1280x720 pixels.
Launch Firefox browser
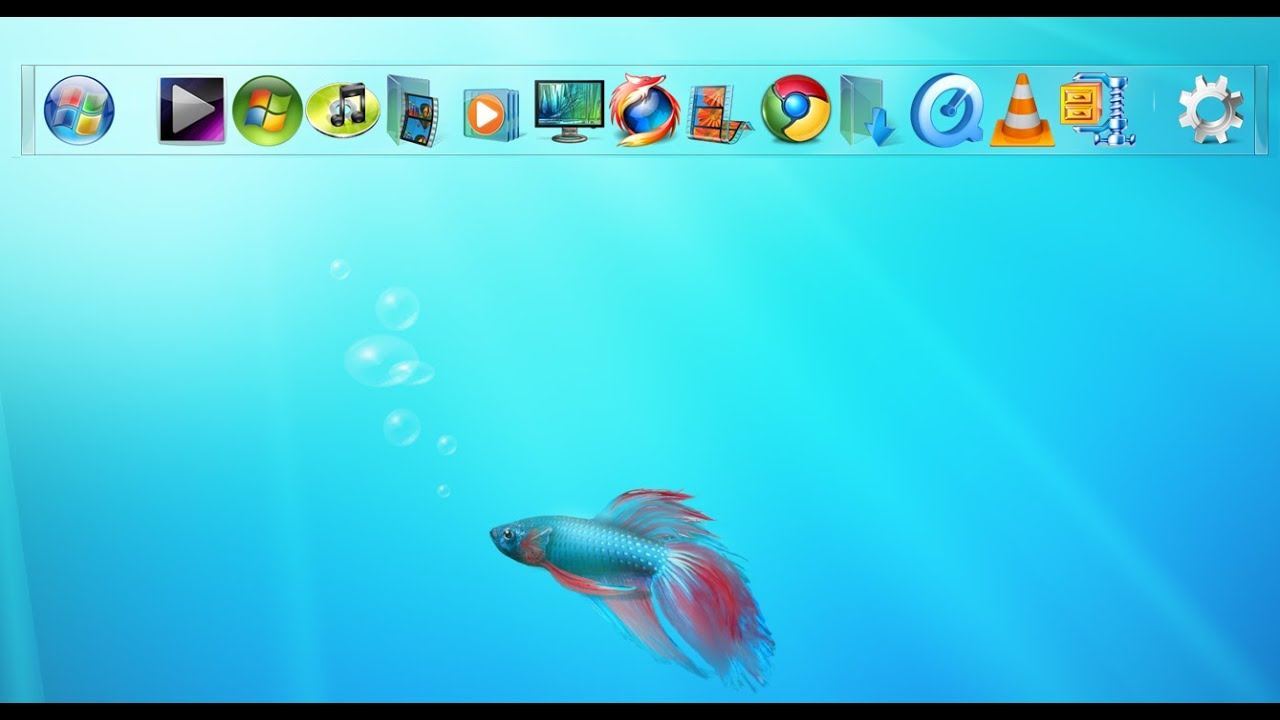(x=645, y=110)
